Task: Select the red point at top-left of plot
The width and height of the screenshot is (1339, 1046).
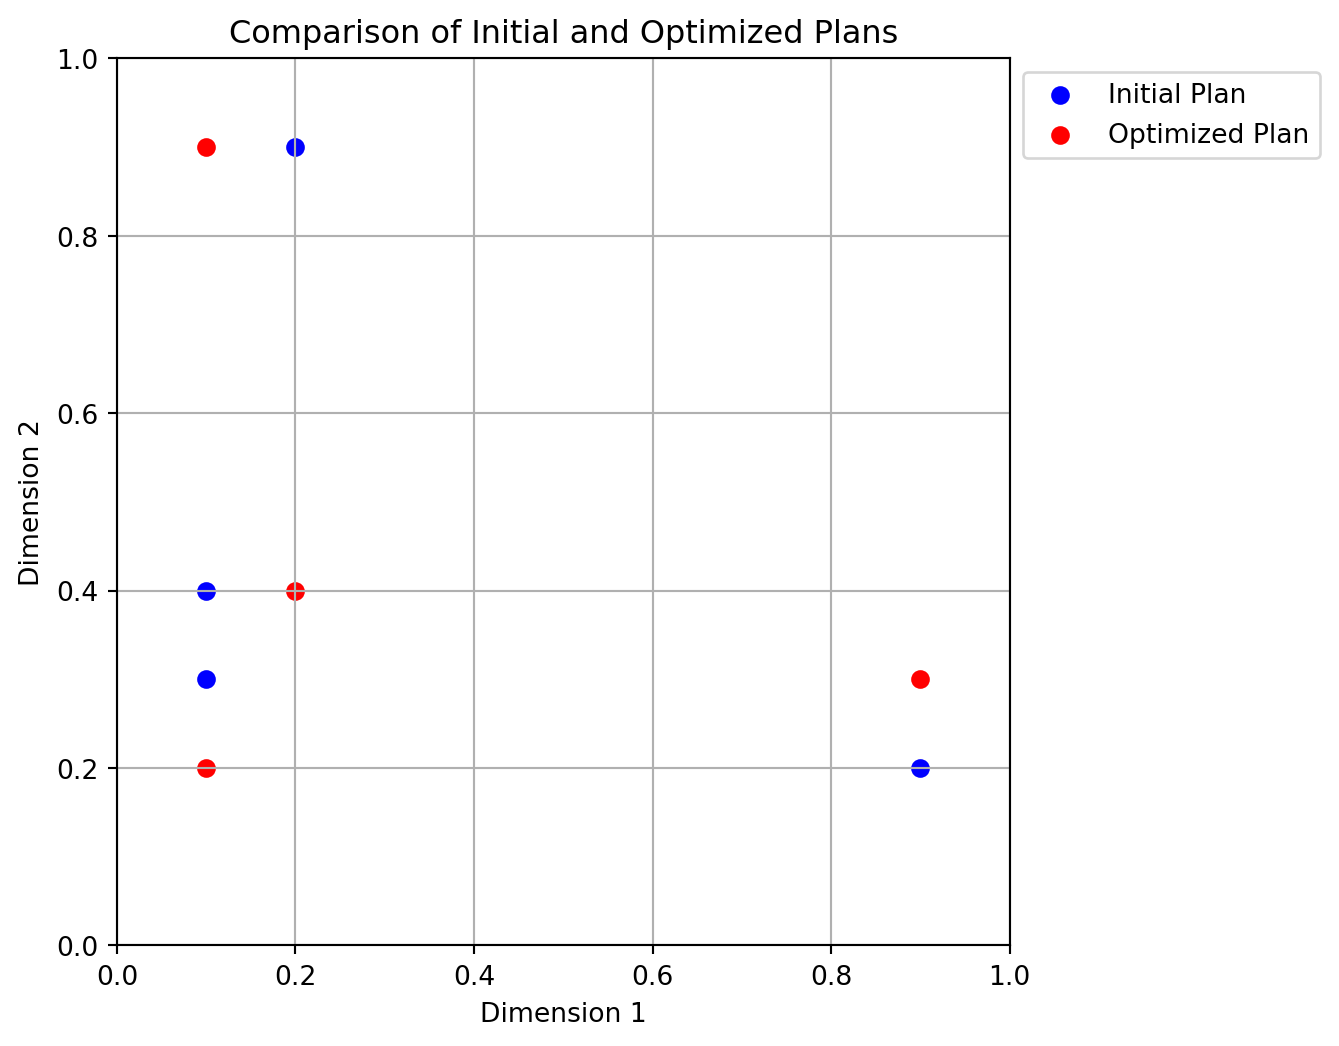Action: (206, 148)
